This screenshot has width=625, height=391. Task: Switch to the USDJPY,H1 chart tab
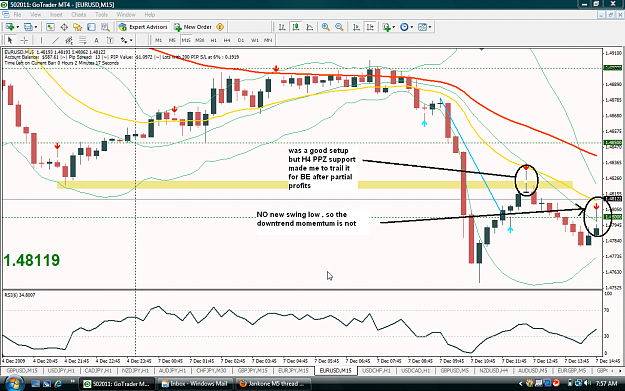[61, 371]
